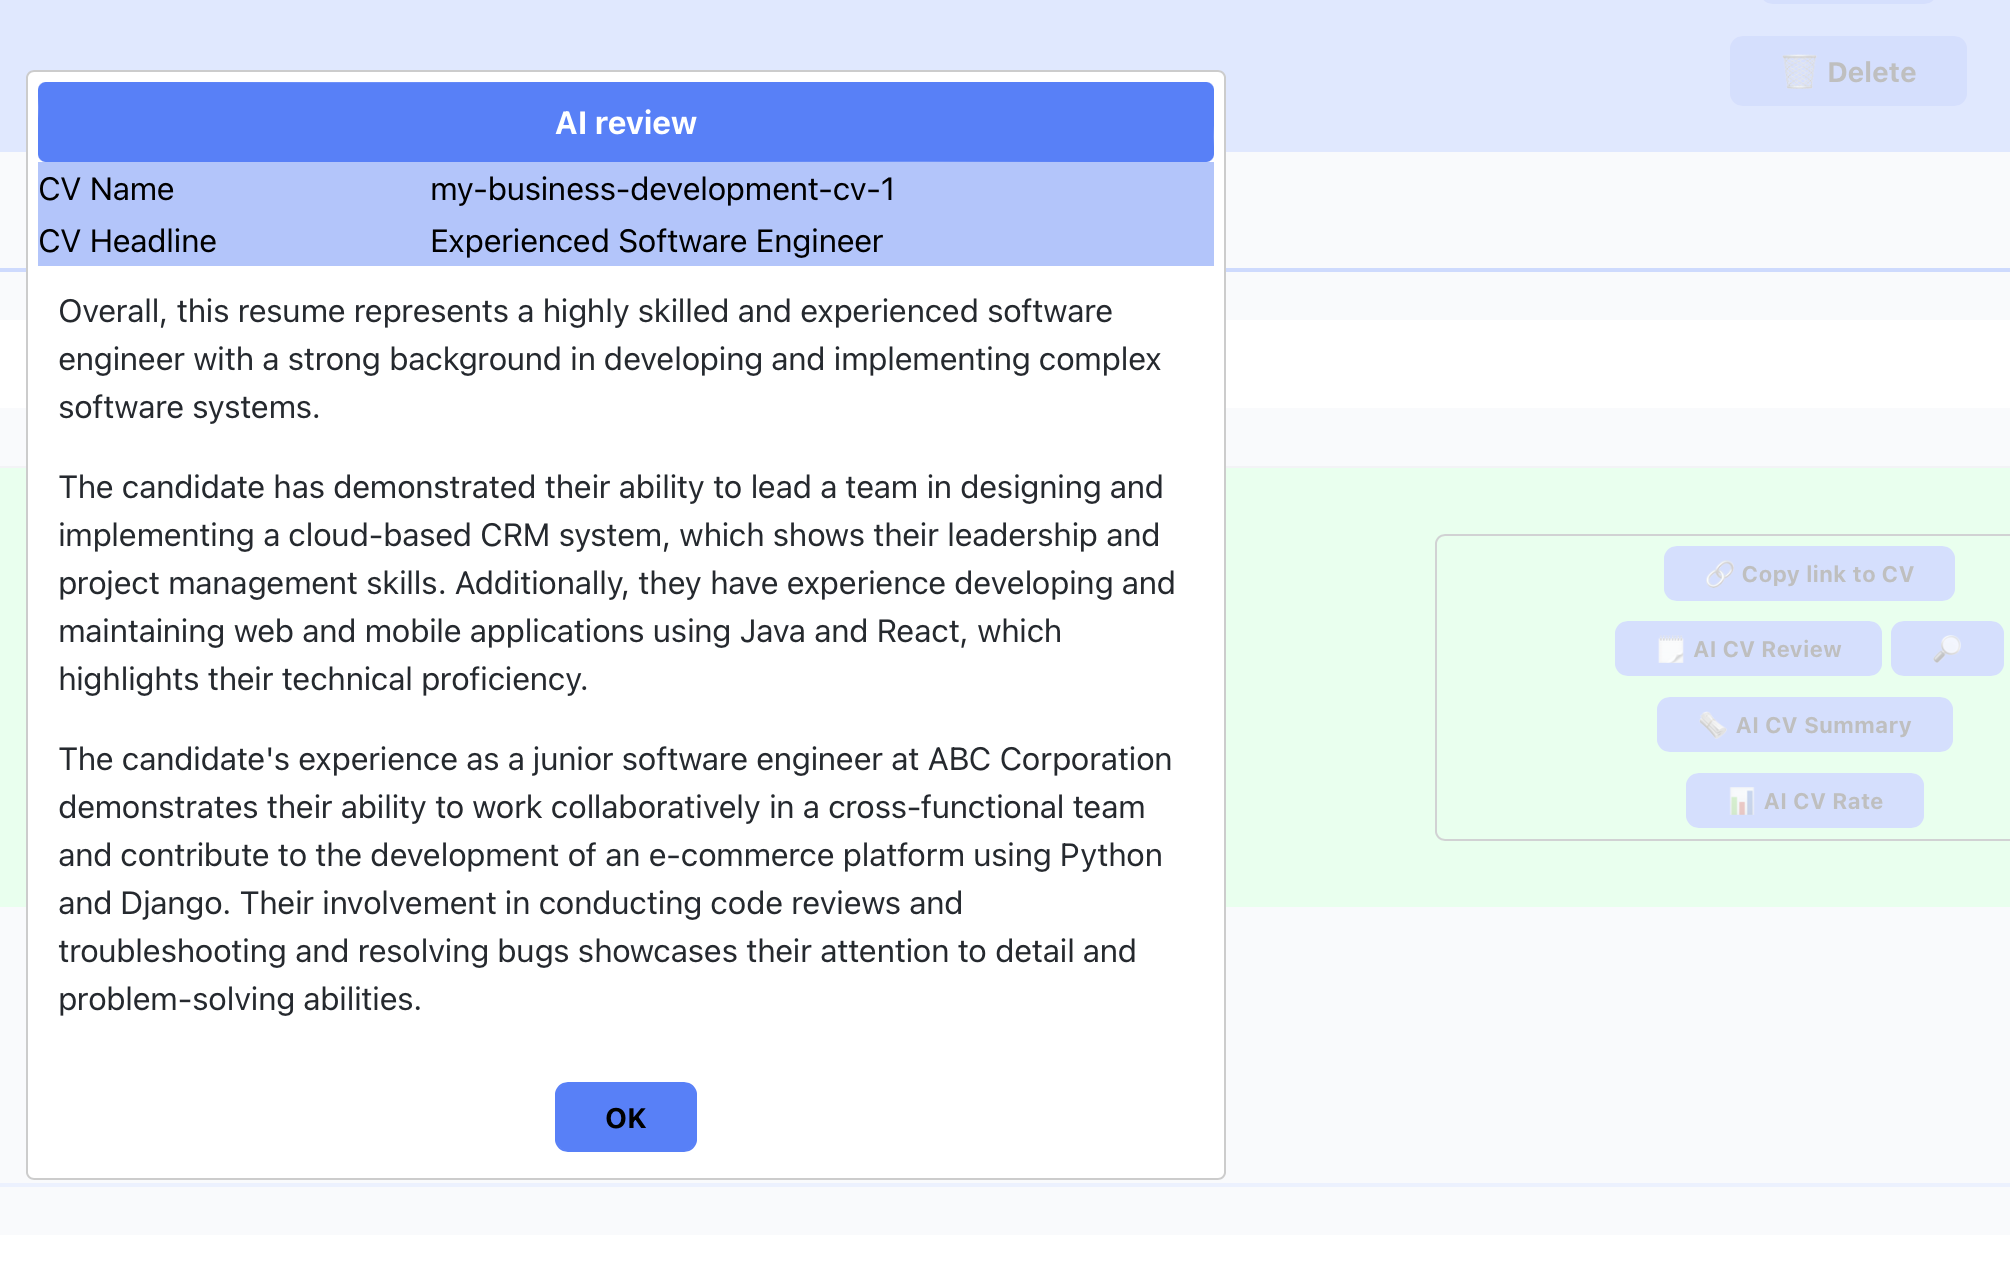
Task: Click the pencil icon on AI CV Summary
Action: [x=1712, y=725]
